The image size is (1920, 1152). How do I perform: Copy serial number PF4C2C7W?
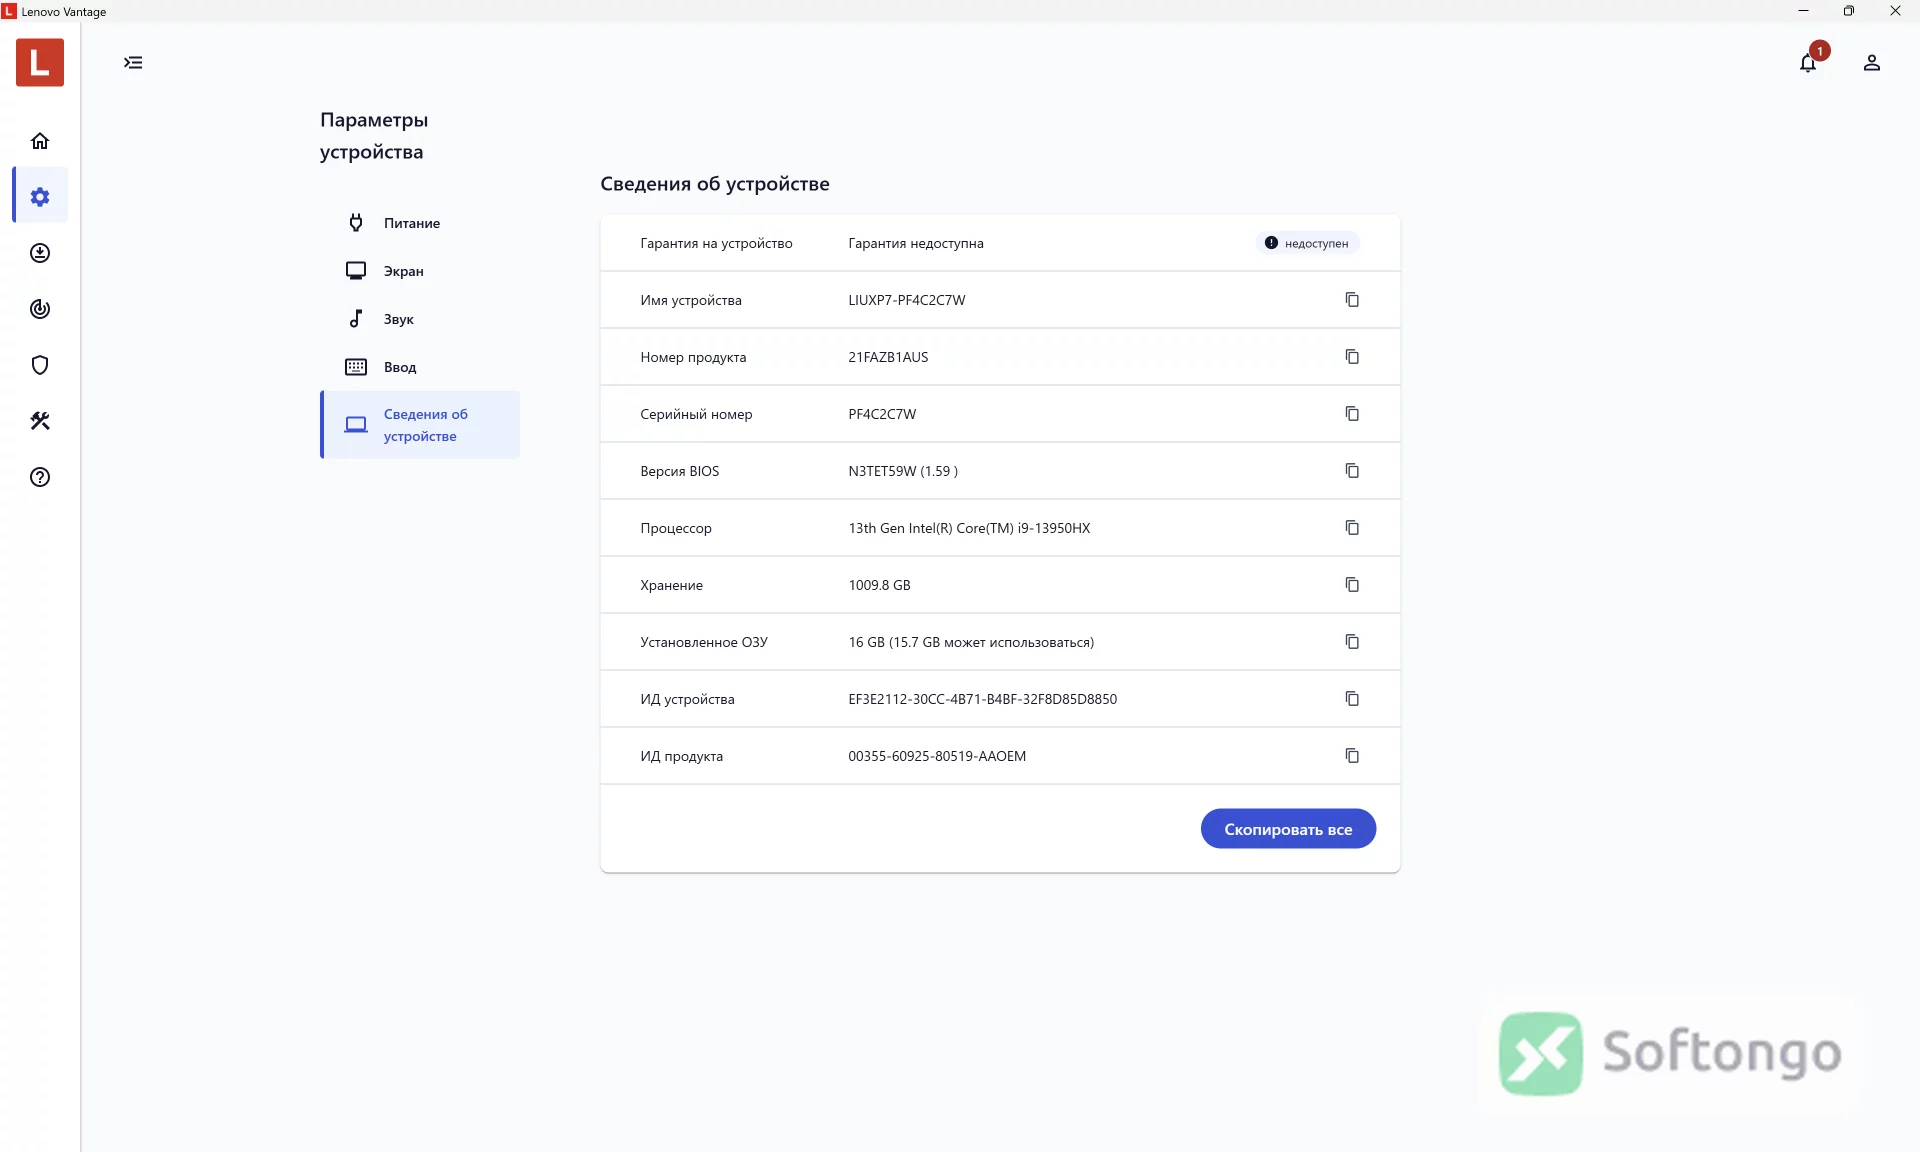[1352, 414]
